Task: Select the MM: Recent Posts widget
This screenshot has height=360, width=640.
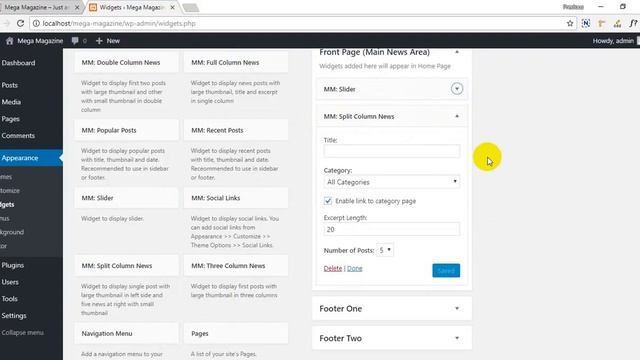Action: tap(236, 130)
